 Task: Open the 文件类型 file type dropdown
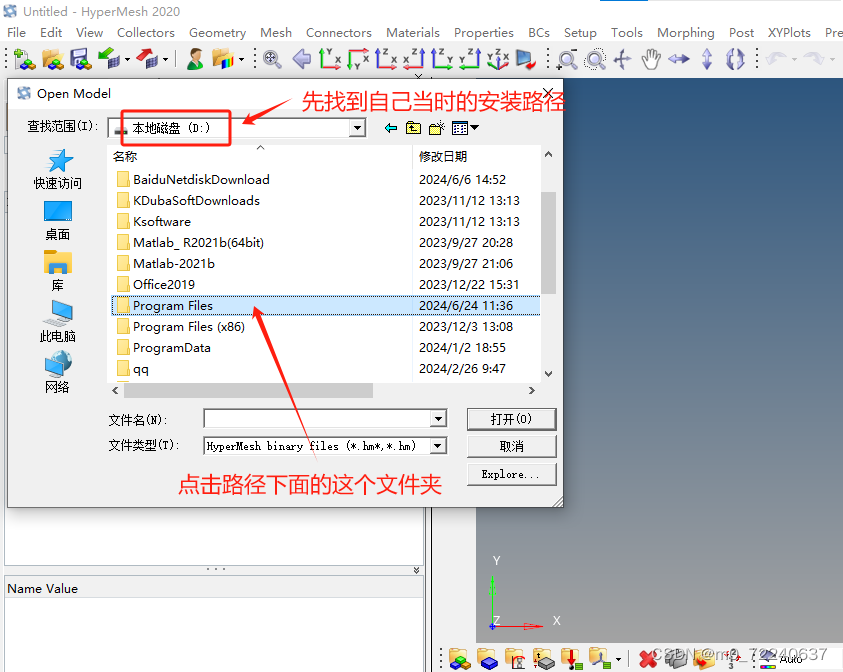[x=436, y=446]
